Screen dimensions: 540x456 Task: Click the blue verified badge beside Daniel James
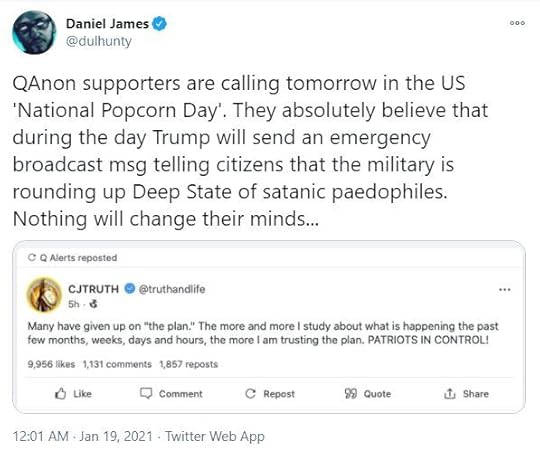pos(159,24)
